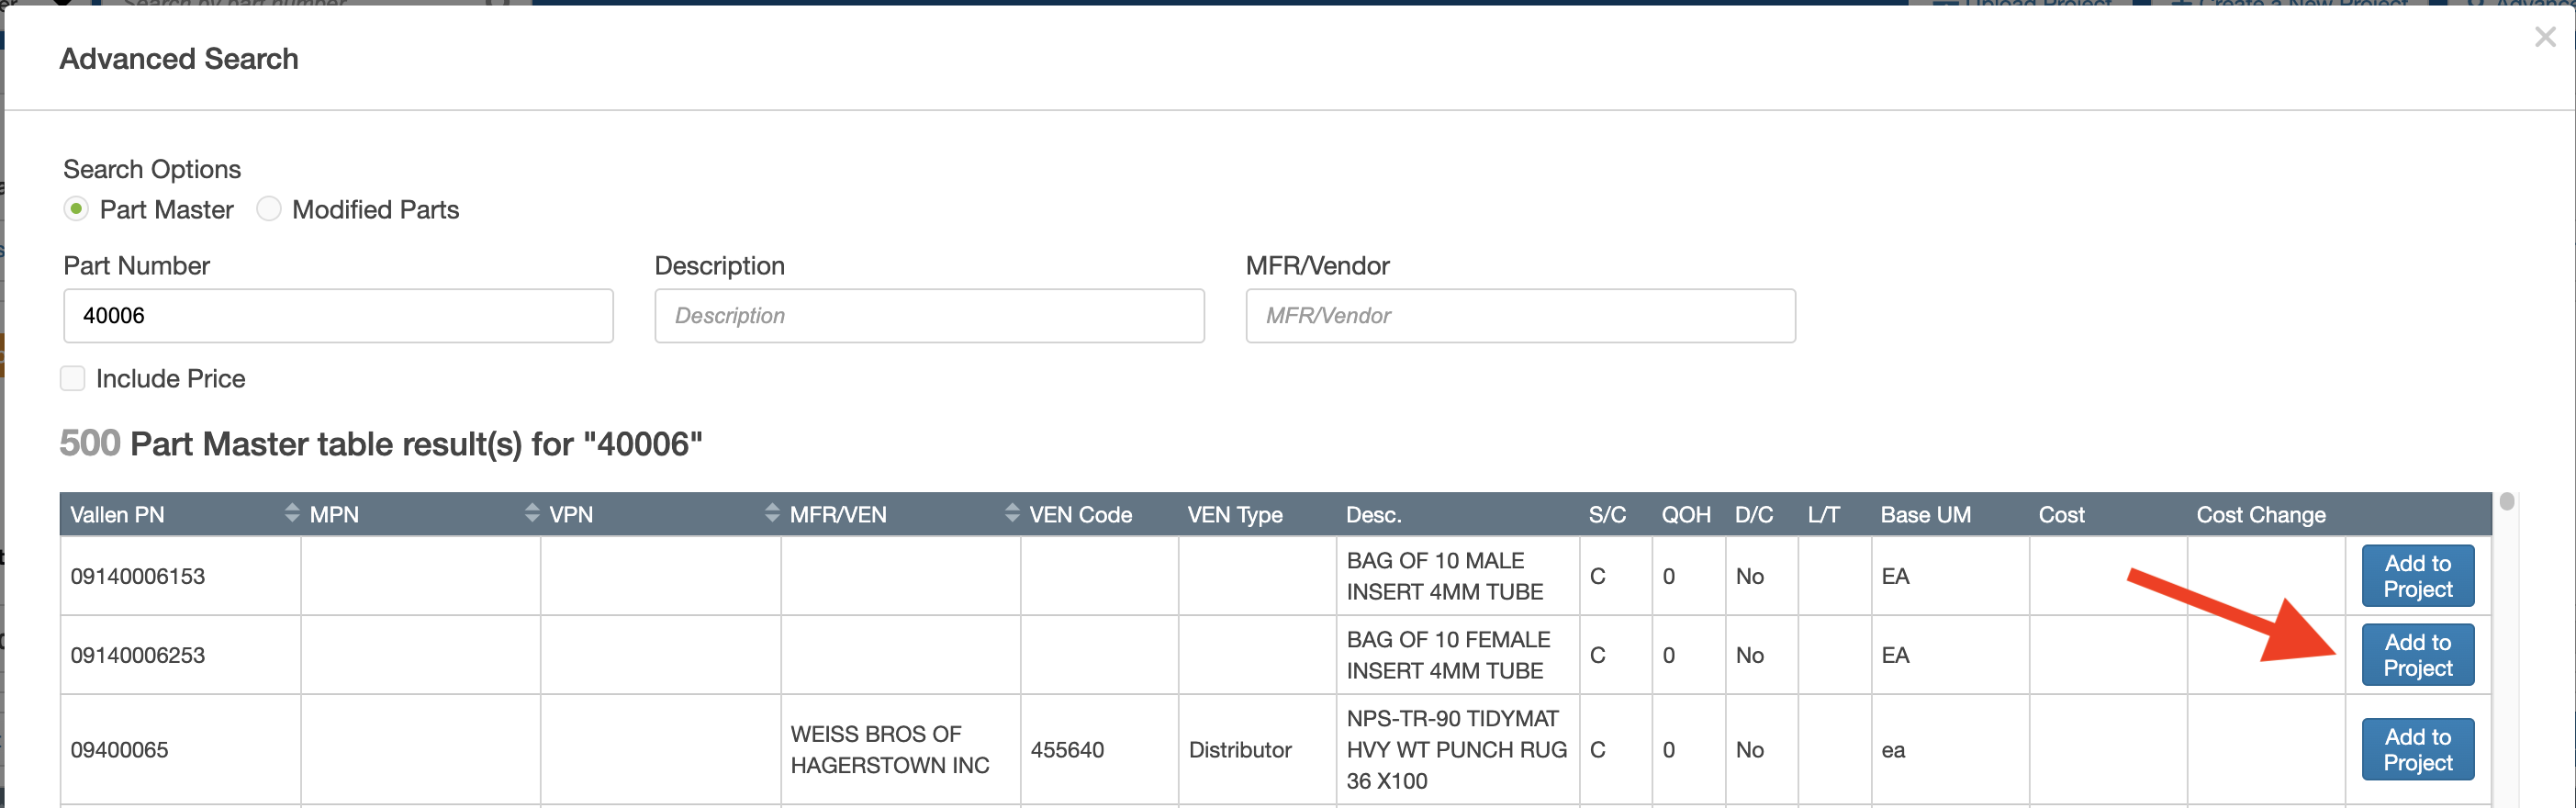The width and height of the screenshot is (2576, 808).
Task: Focus the Part Number field containing 40006
Action: 338,316
